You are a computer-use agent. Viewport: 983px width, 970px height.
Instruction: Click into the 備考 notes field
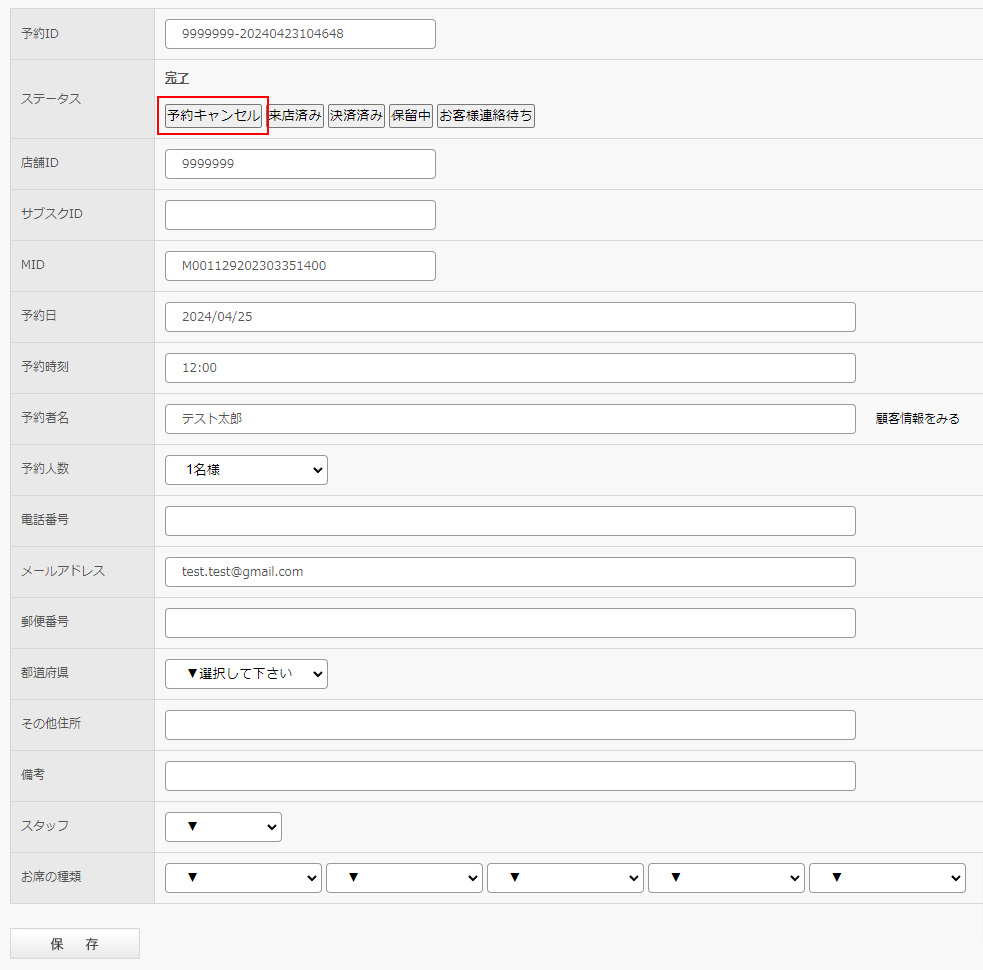coord(510,776)
